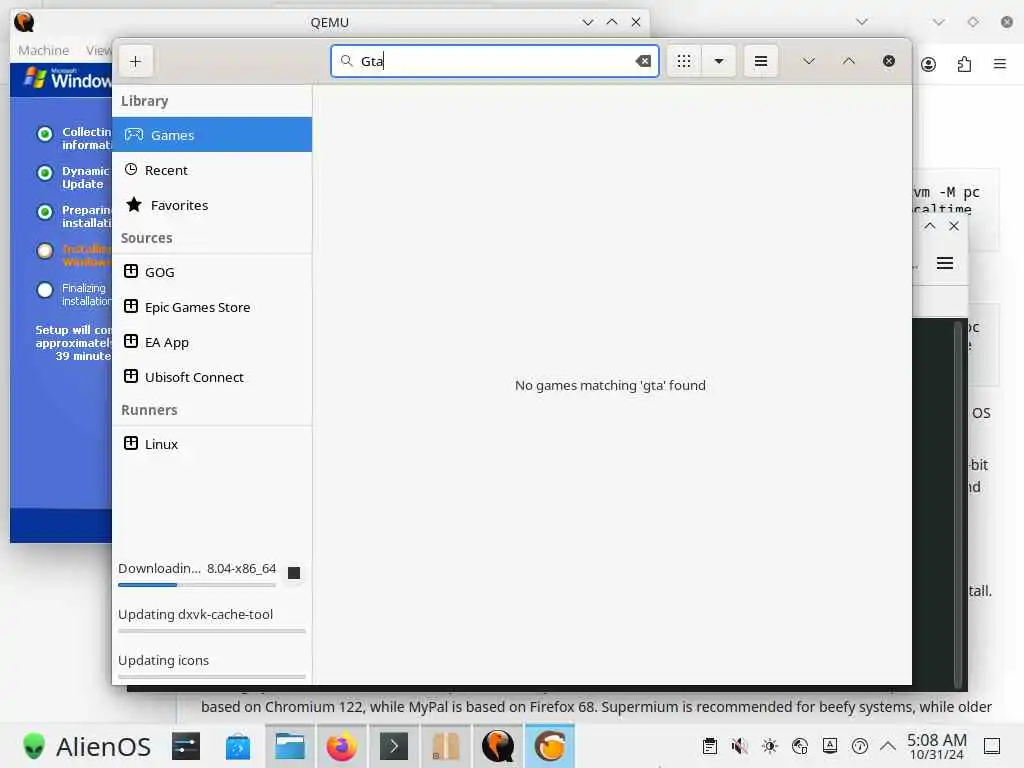Open the Lutris hamburger menu
Viewport: 1024px width, 768px height.
[761, 61]
